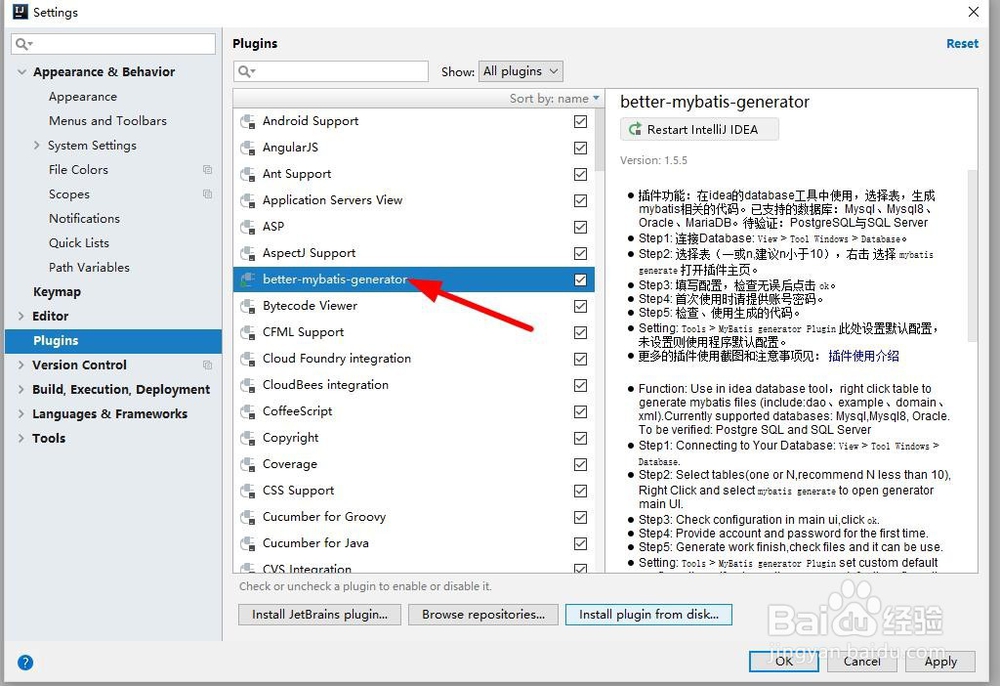Screen dimensions: 1000x686
Task: Select Keymap in settings tree
Action: (57, 292)
